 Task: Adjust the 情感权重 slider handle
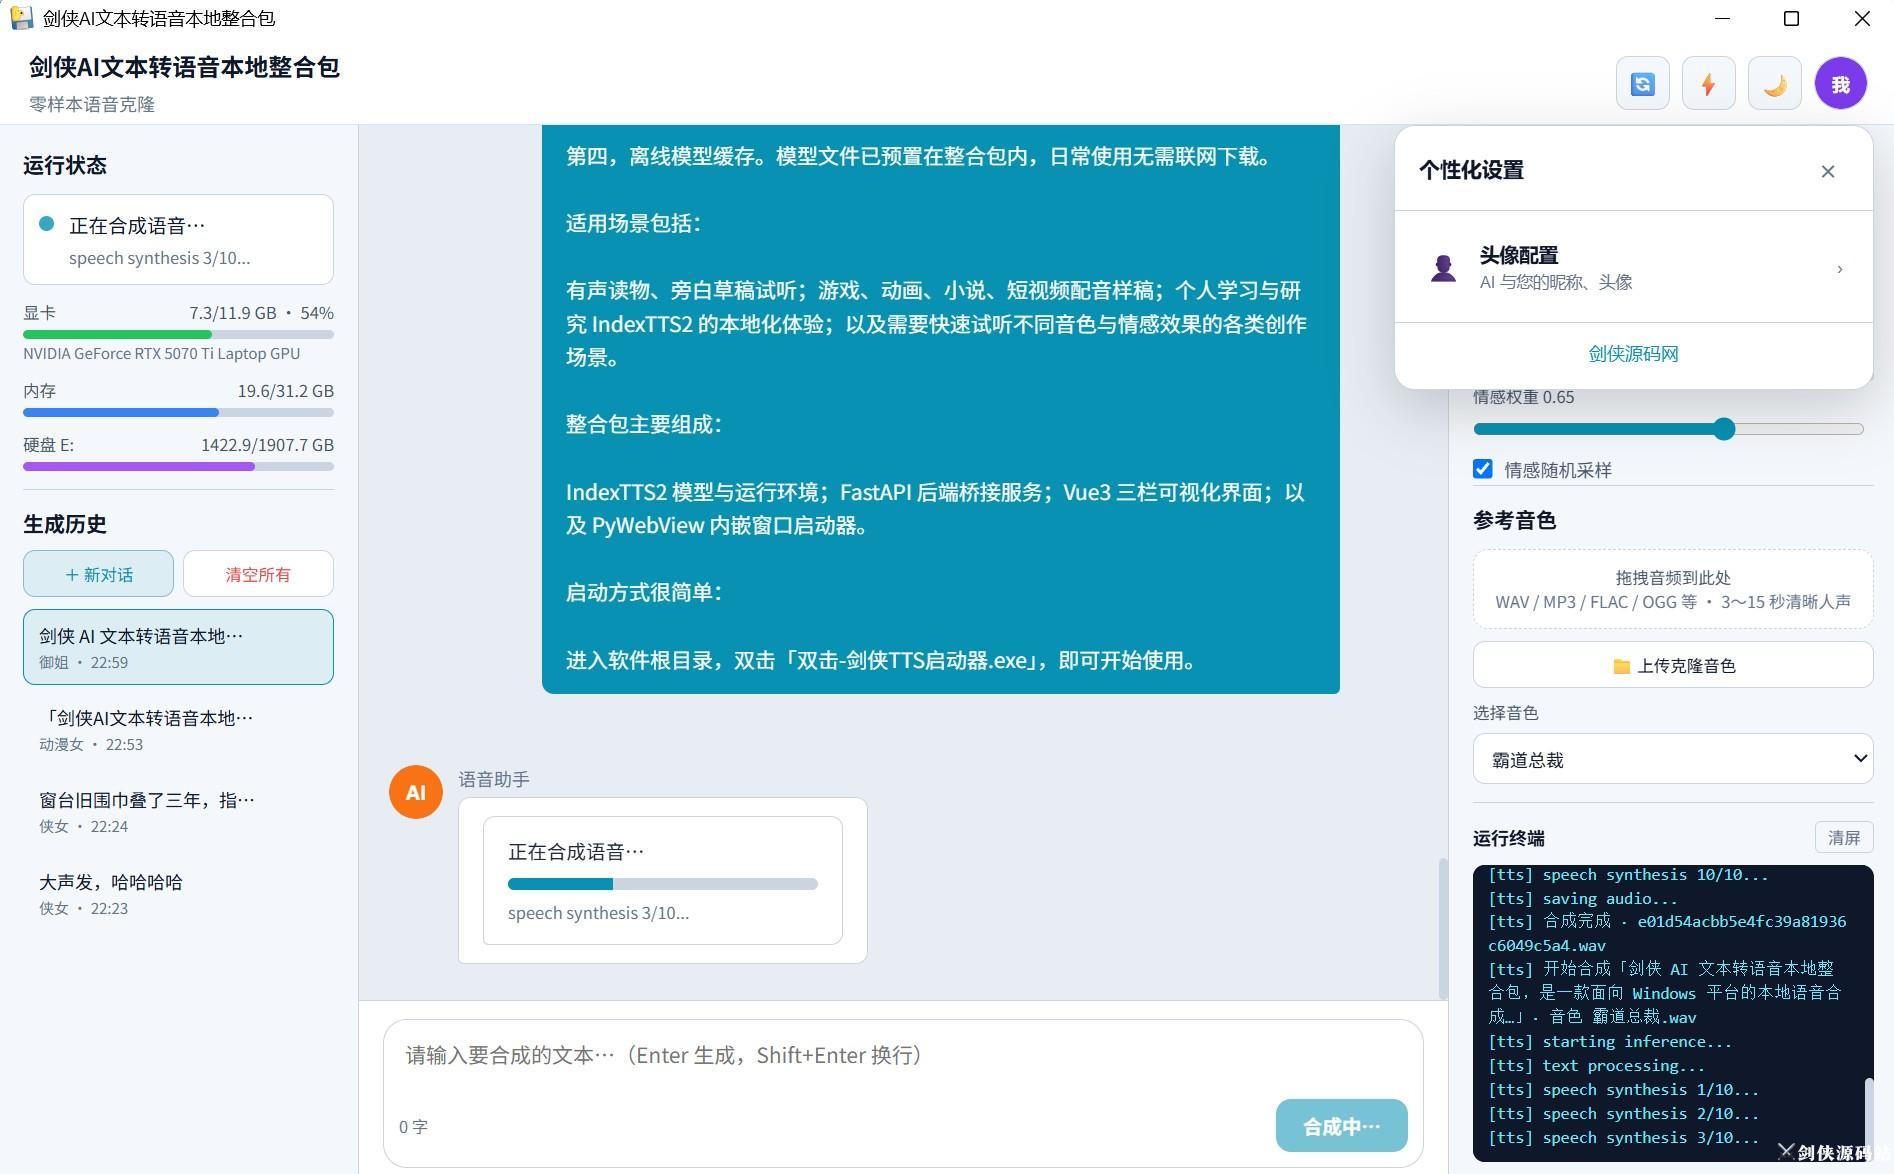point(1724,429)
